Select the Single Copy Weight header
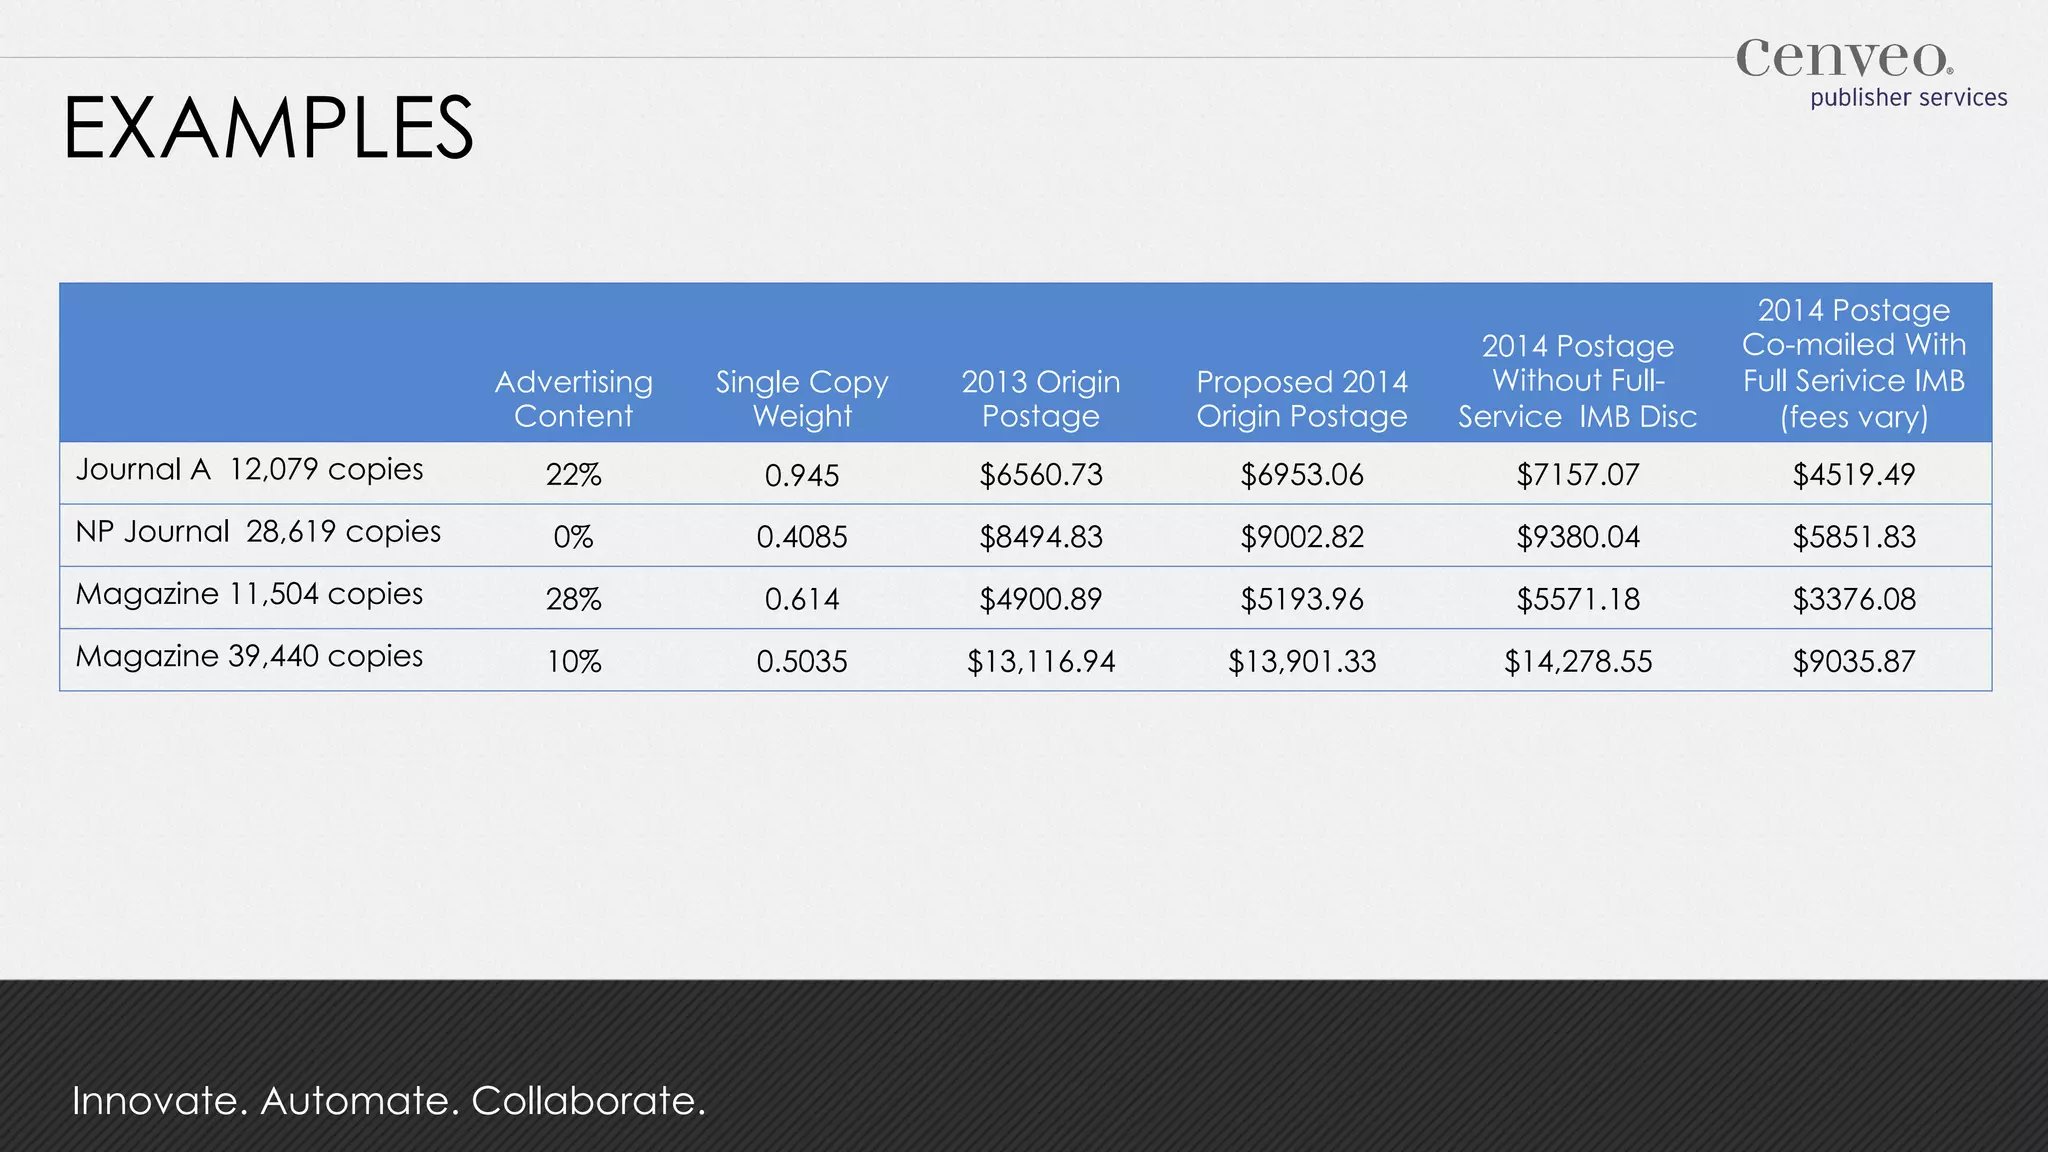Viewport: 2048px width, 1152px height. (x=801, y=398)
